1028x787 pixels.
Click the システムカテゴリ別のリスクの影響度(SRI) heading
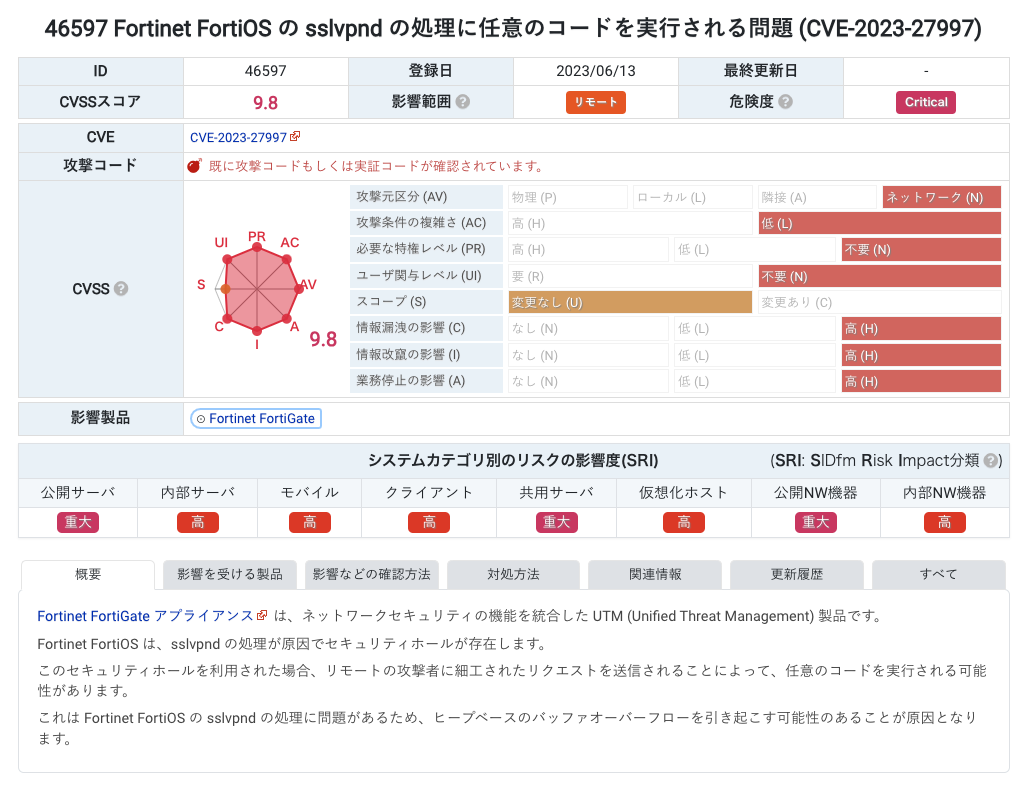click(x=513, y=460)
